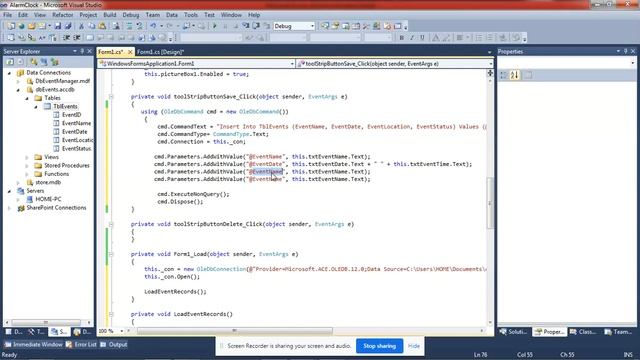Switch to Class View bottom tab
The width and height of the screenshot is (640, 360).
click(x=583, y=332)
